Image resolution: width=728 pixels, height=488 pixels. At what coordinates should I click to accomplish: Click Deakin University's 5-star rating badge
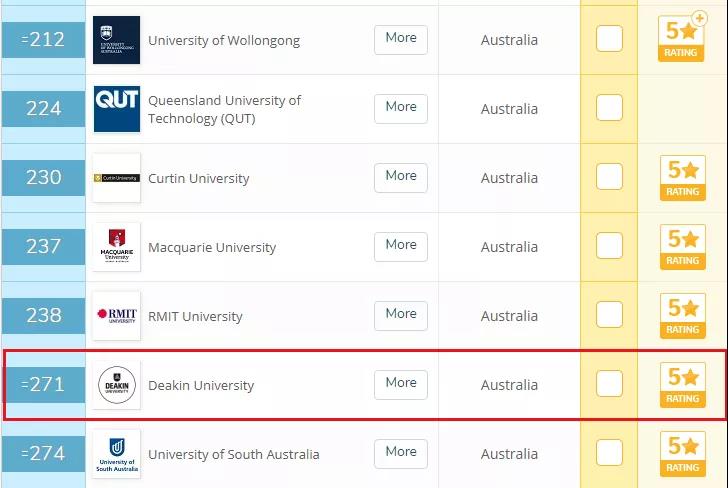[x=682, y=385]
